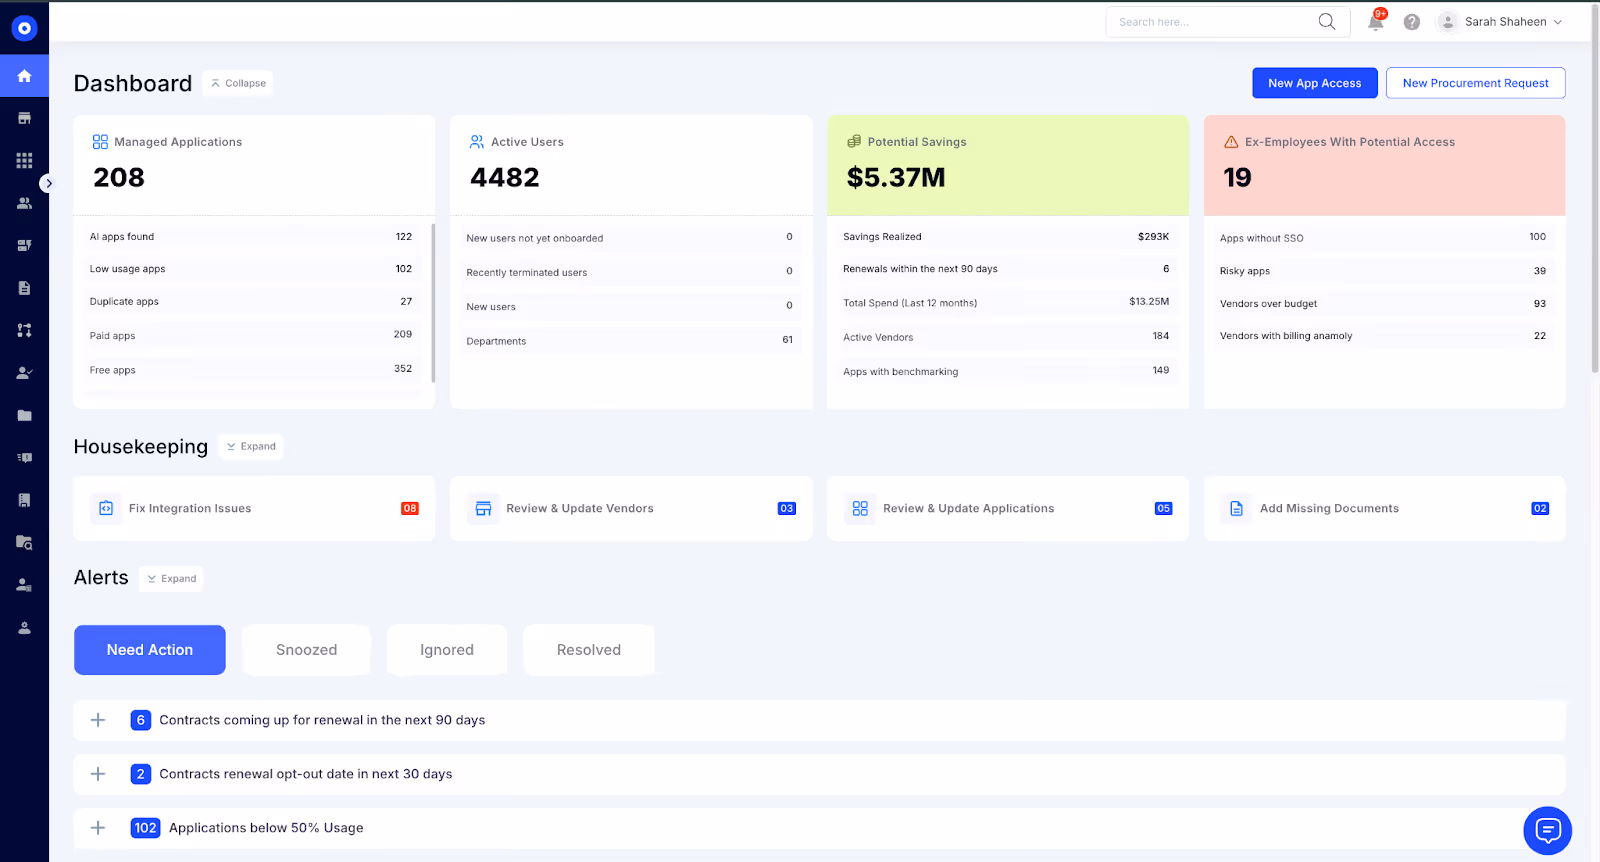Collapse the Dashboard section
Screen dimensions: 1600x862
click(x=238, y=83)
